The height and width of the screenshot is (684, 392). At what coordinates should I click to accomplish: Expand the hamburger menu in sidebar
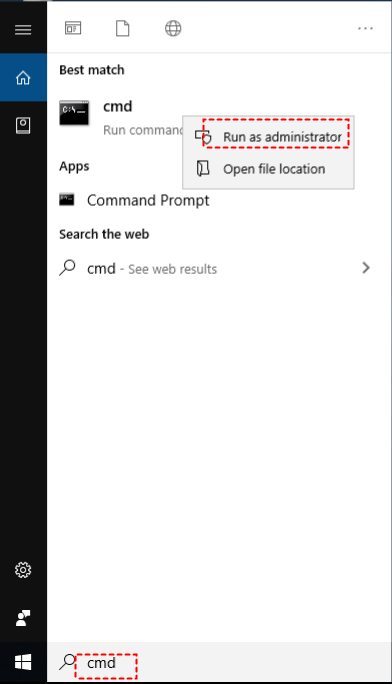tap(23, 30)
